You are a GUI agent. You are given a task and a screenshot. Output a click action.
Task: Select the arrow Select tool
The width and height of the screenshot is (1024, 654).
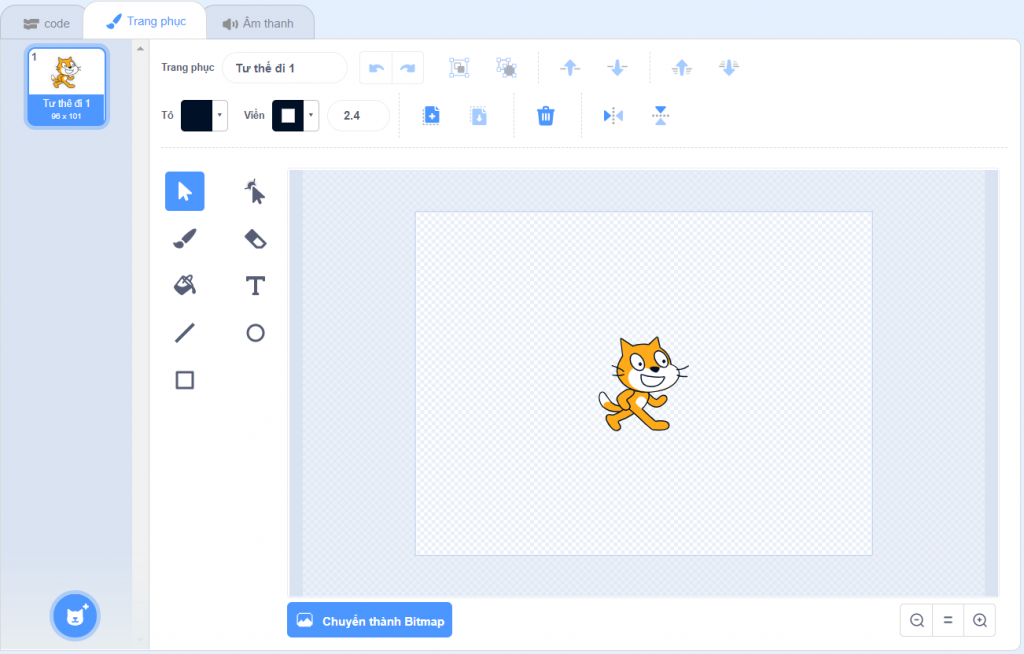185,191
